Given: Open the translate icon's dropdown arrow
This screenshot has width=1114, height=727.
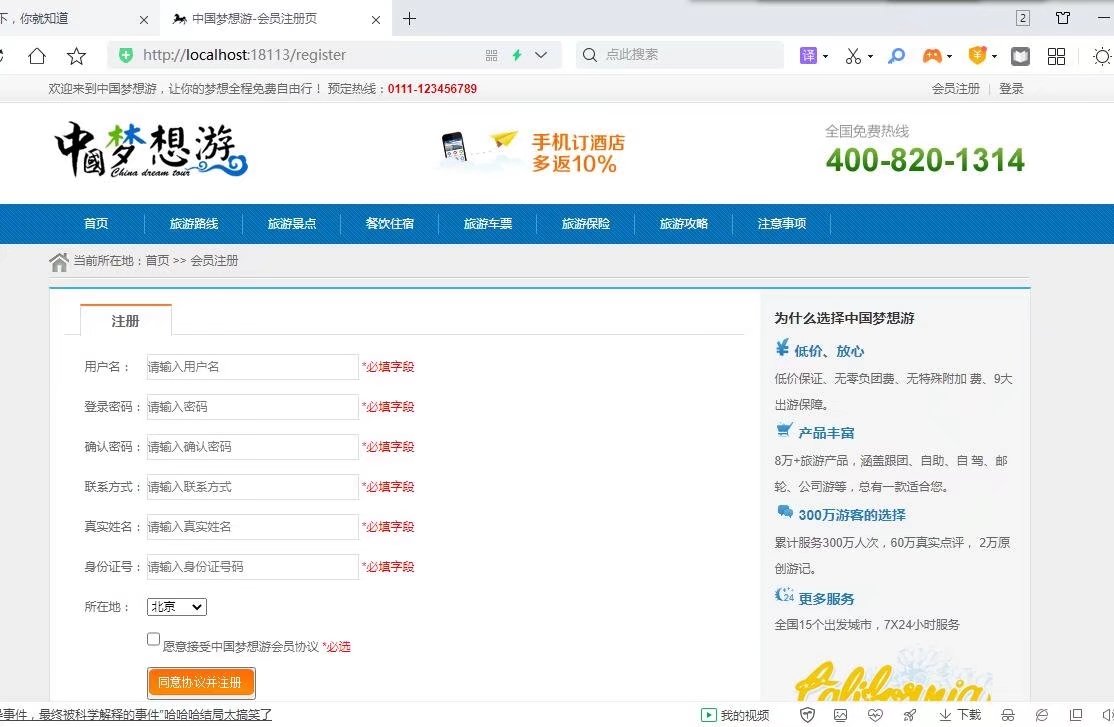Looking at the screenshot, I should [825, 55].
